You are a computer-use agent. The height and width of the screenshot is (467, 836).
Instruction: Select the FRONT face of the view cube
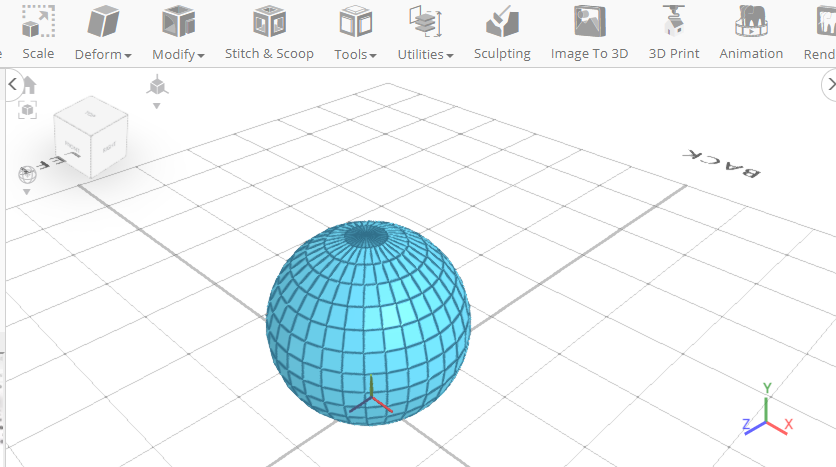pyautogui.click(x=73, y=146)
